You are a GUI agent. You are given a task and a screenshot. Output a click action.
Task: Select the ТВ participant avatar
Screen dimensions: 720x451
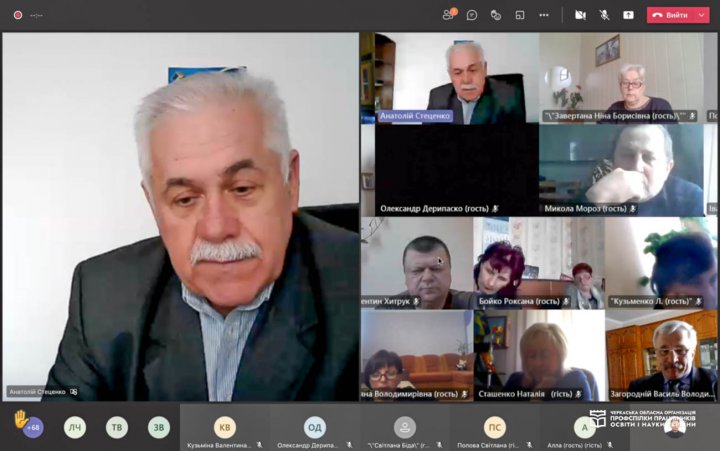coord(117,427)
